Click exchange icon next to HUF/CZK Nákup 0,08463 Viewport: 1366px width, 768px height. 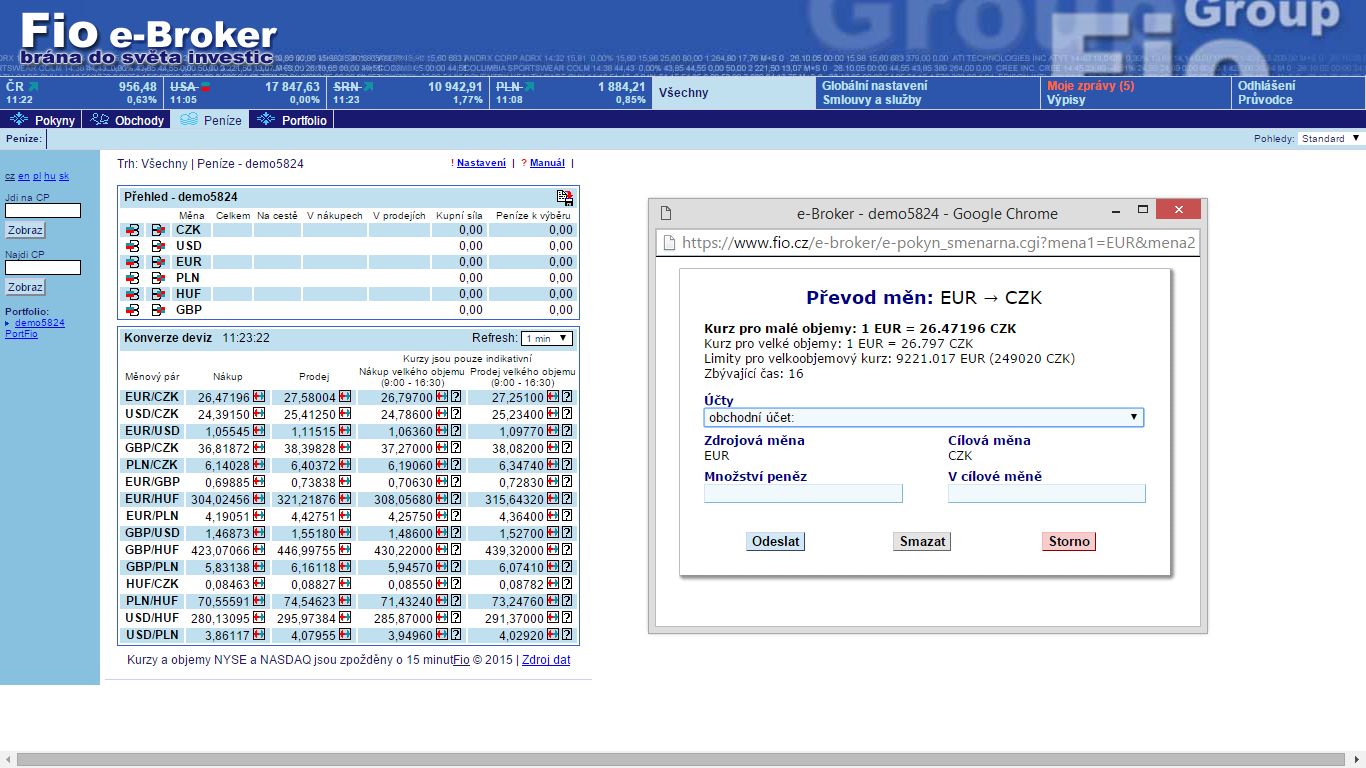[258, 584]
